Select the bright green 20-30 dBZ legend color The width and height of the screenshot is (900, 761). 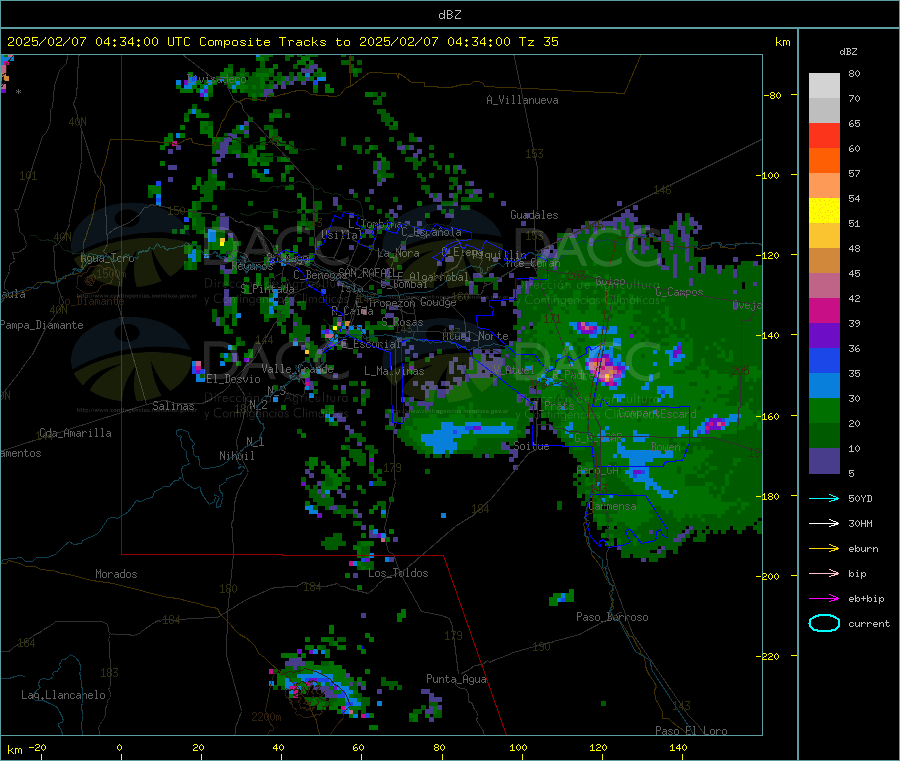pos(824,410)
